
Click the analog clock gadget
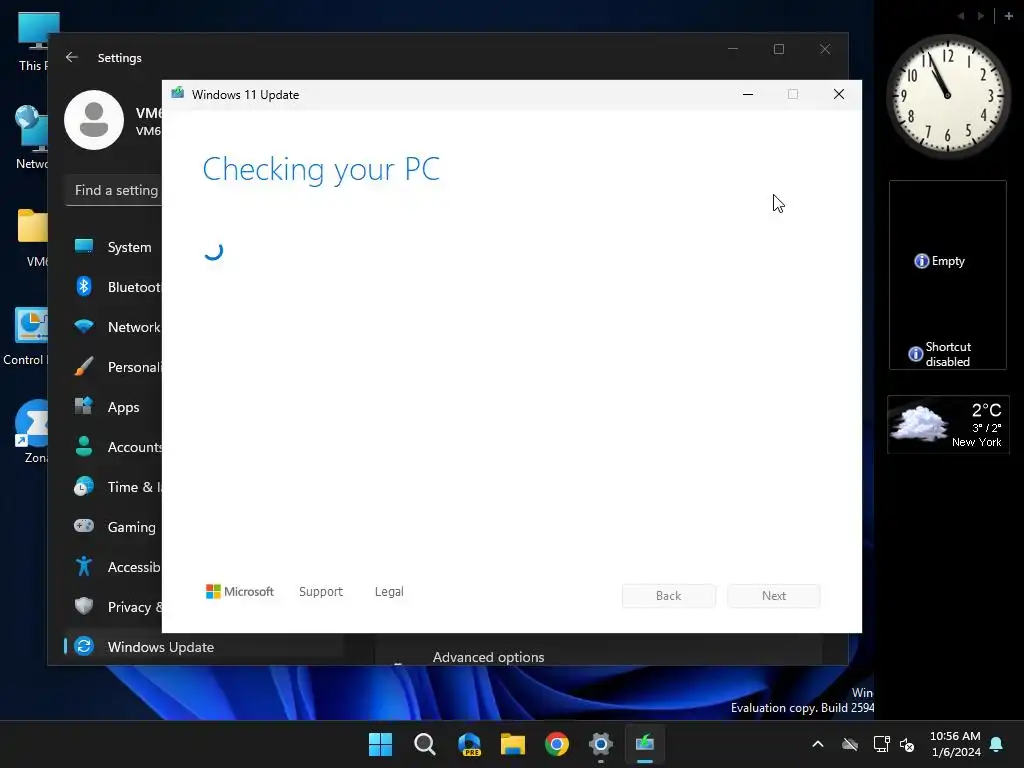coord(948,96)
